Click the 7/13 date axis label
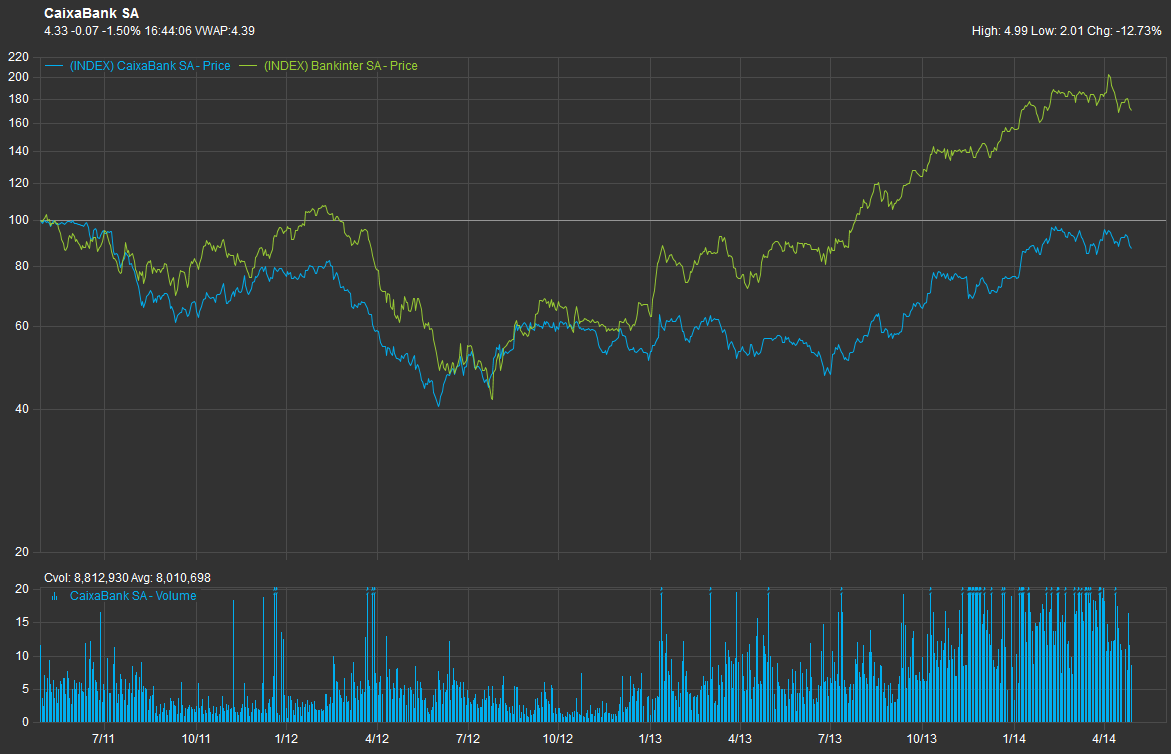Screen dimensions: 1171x754 click(x=830, y=738)
